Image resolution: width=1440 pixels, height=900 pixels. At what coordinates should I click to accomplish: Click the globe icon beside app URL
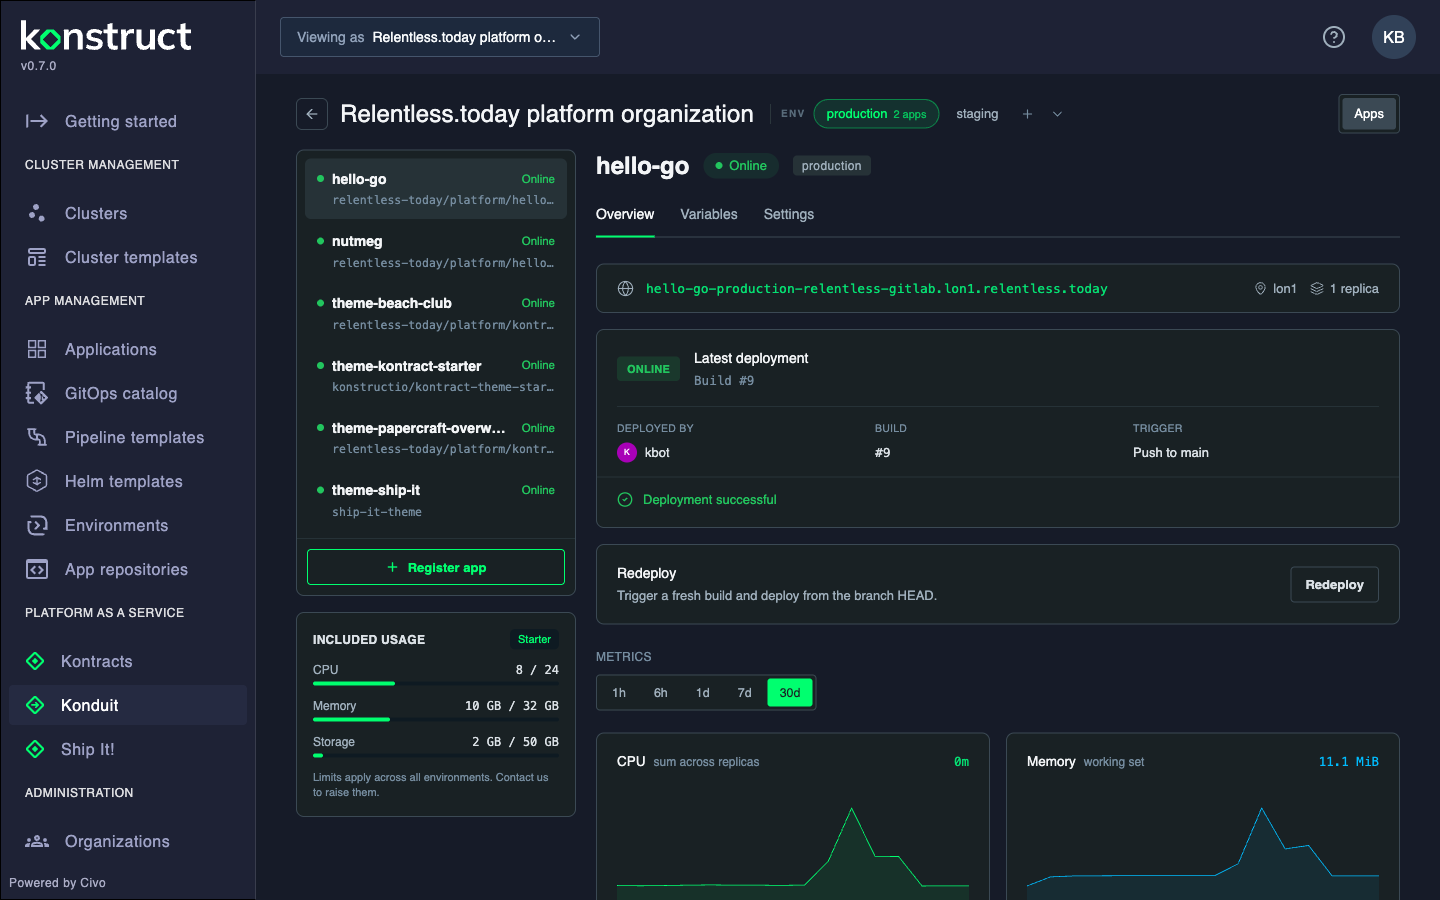625,289
